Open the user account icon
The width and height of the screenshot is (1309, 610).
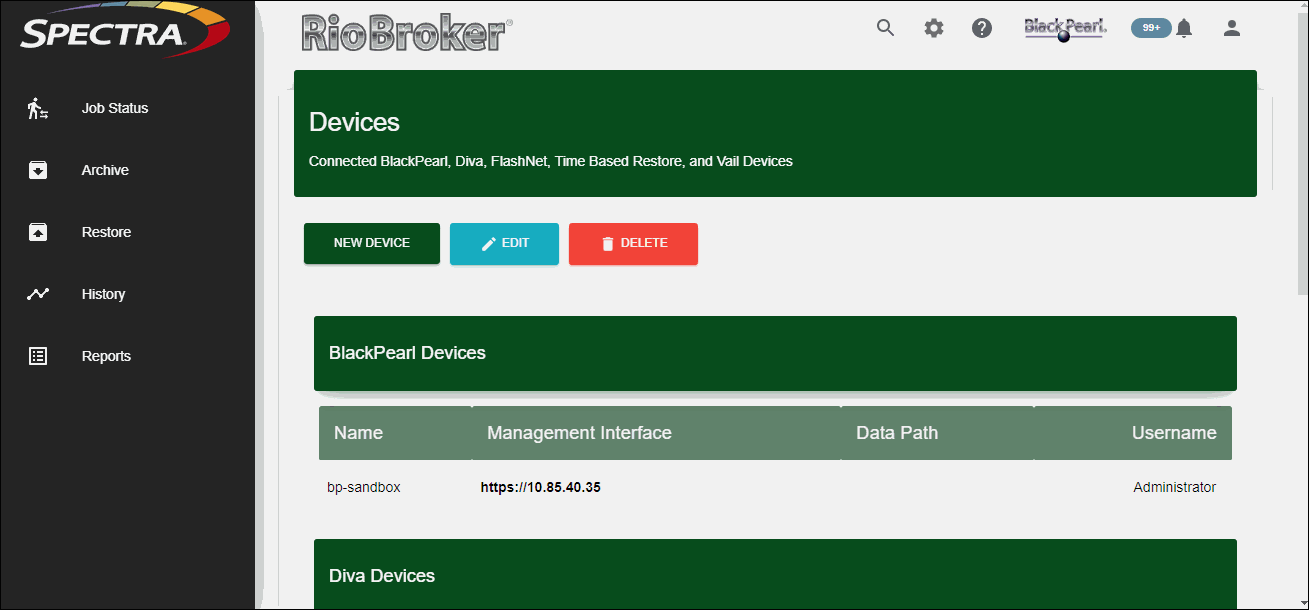(1232, 28)
